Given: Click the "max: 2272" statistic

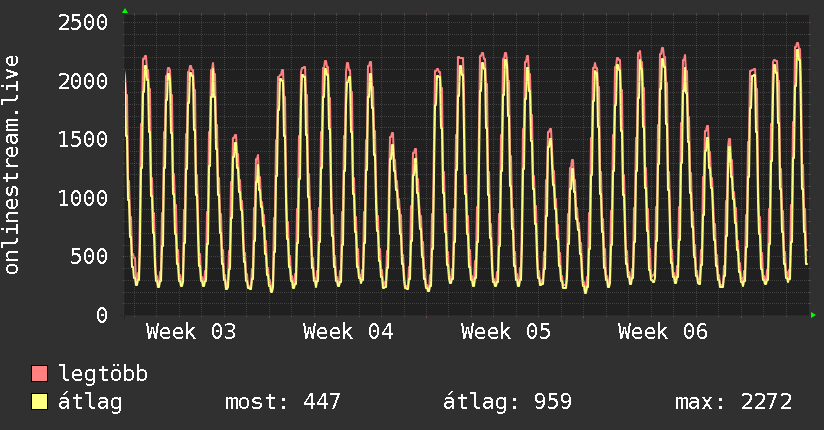Looking at the screenshot, I should point(734,403).
